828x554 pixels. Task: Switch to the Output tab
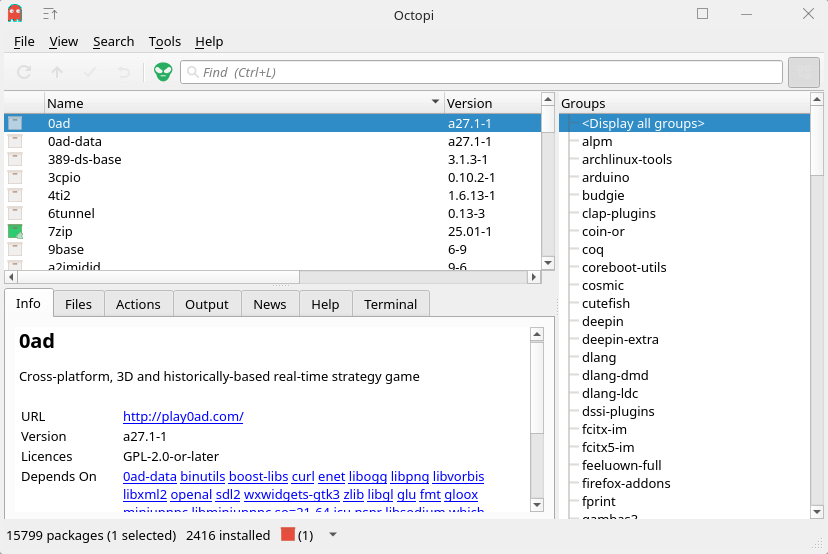(x=207, y=304)
